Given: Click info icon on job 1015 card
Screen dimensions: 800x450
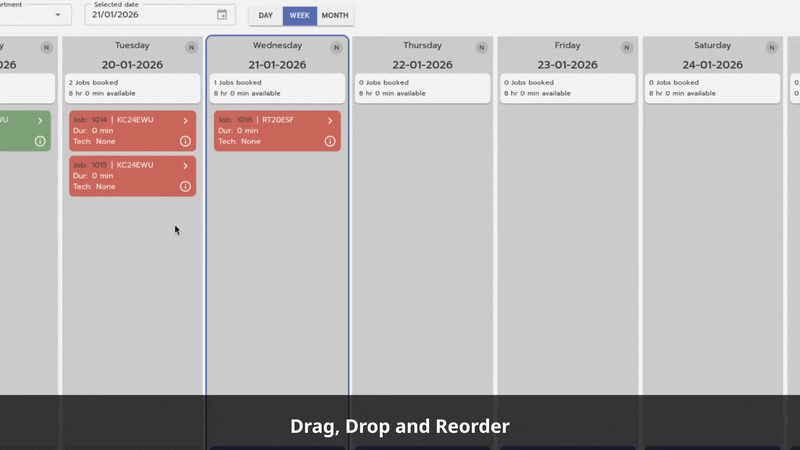Looking at the screenshot, I should [185, 187].
